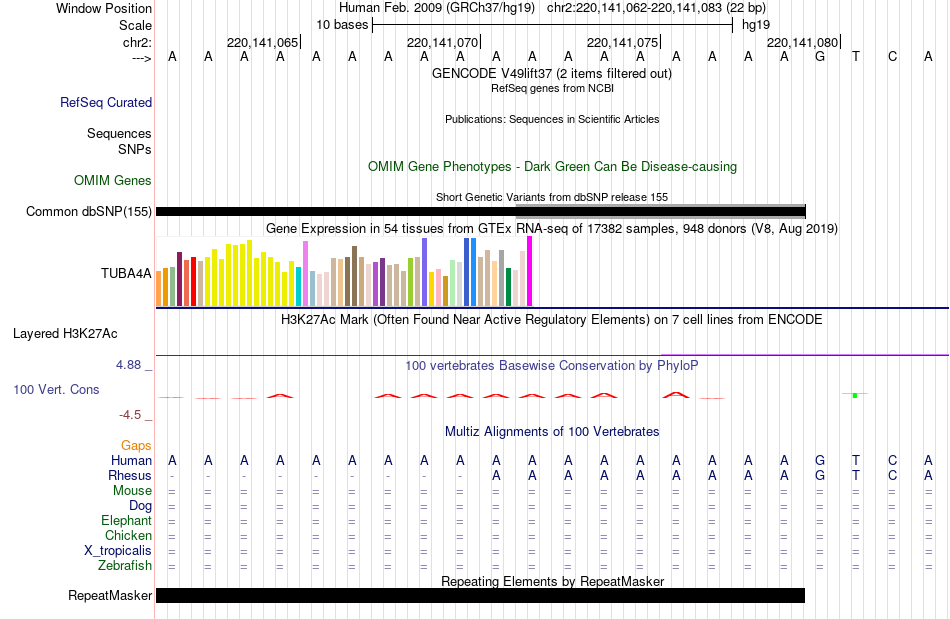Click the Sequences SNPs track label
The image size is (950, 619).
pyautogui.click(x=119, y=141)
